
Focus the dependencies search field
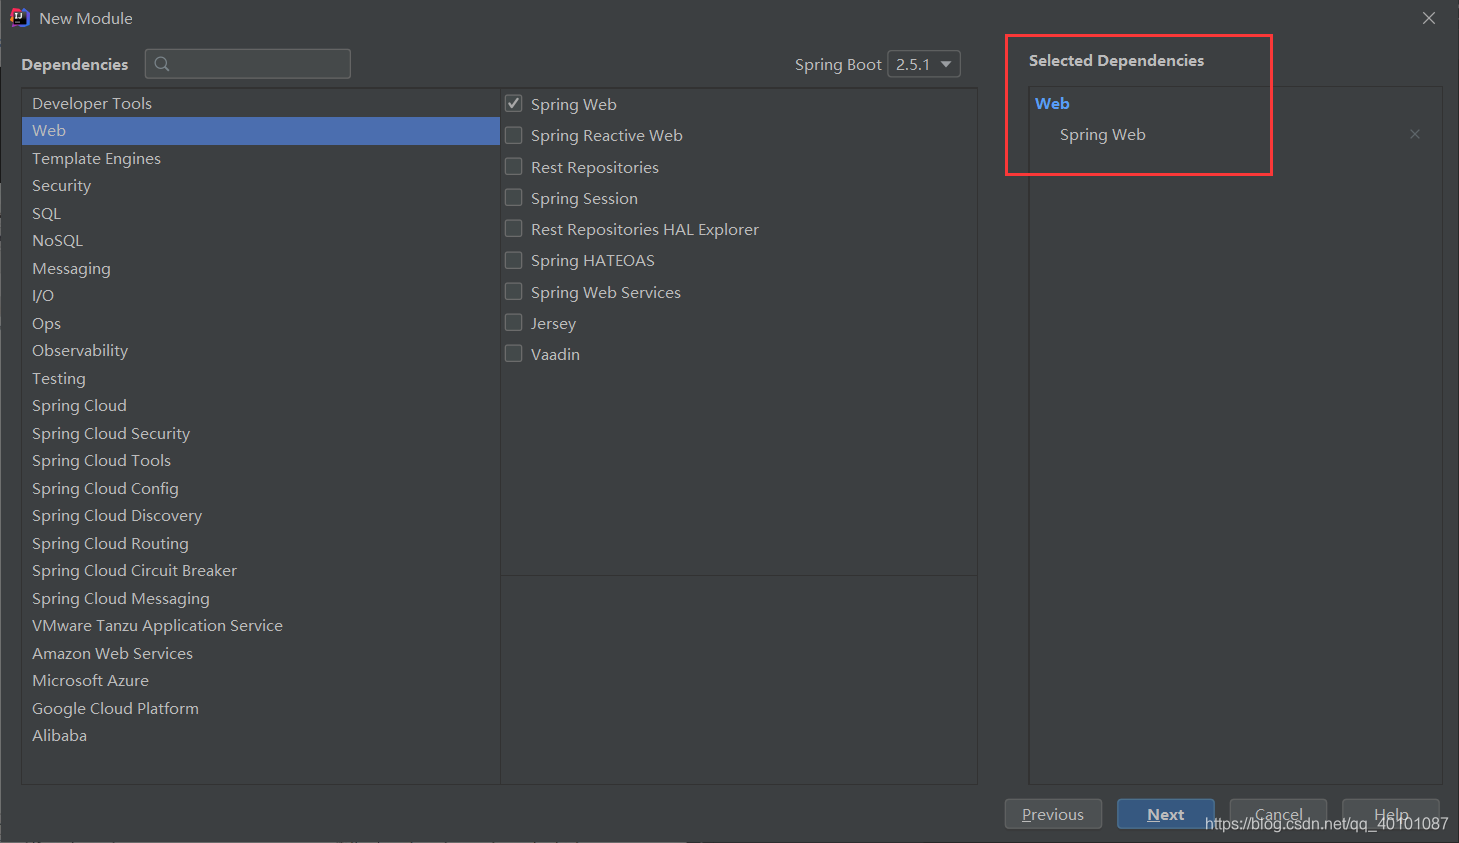248,64
